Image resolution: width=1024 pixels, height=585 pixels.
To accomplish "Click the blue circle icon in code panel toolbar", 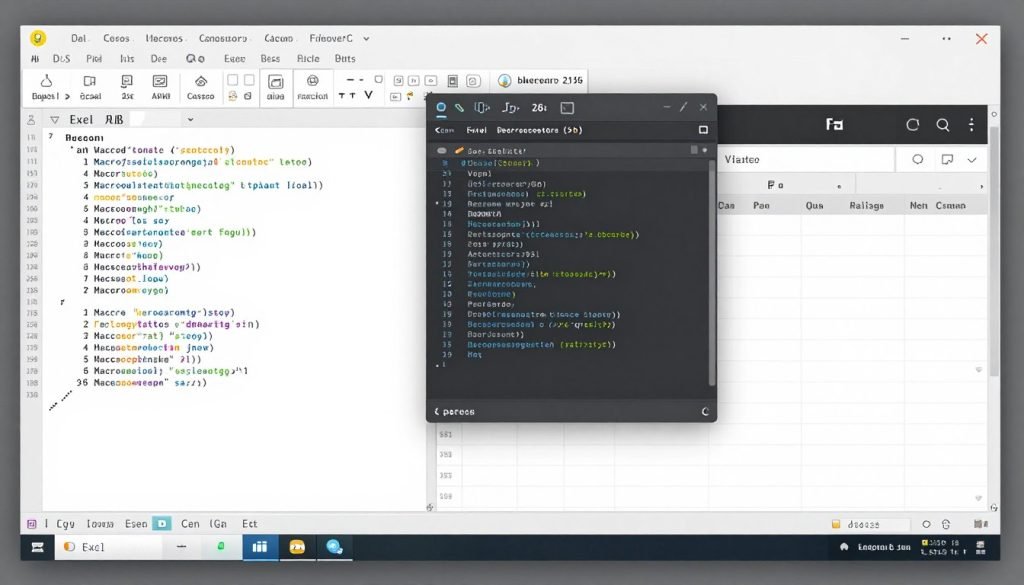I will point(441,108).
